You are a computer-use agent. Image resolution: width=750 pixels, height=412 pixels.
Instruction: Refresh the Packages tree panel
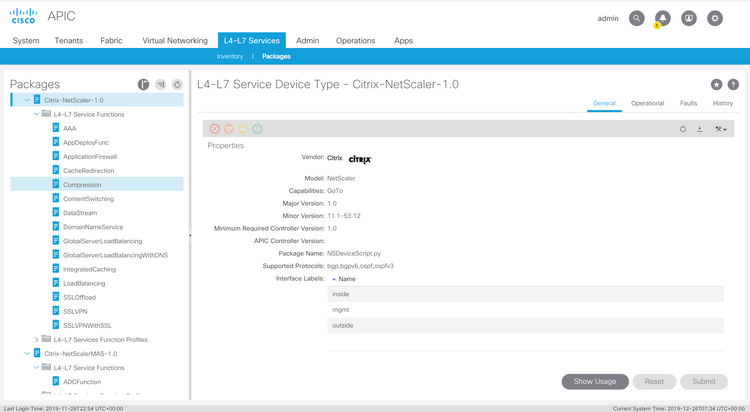click(177, 84)
